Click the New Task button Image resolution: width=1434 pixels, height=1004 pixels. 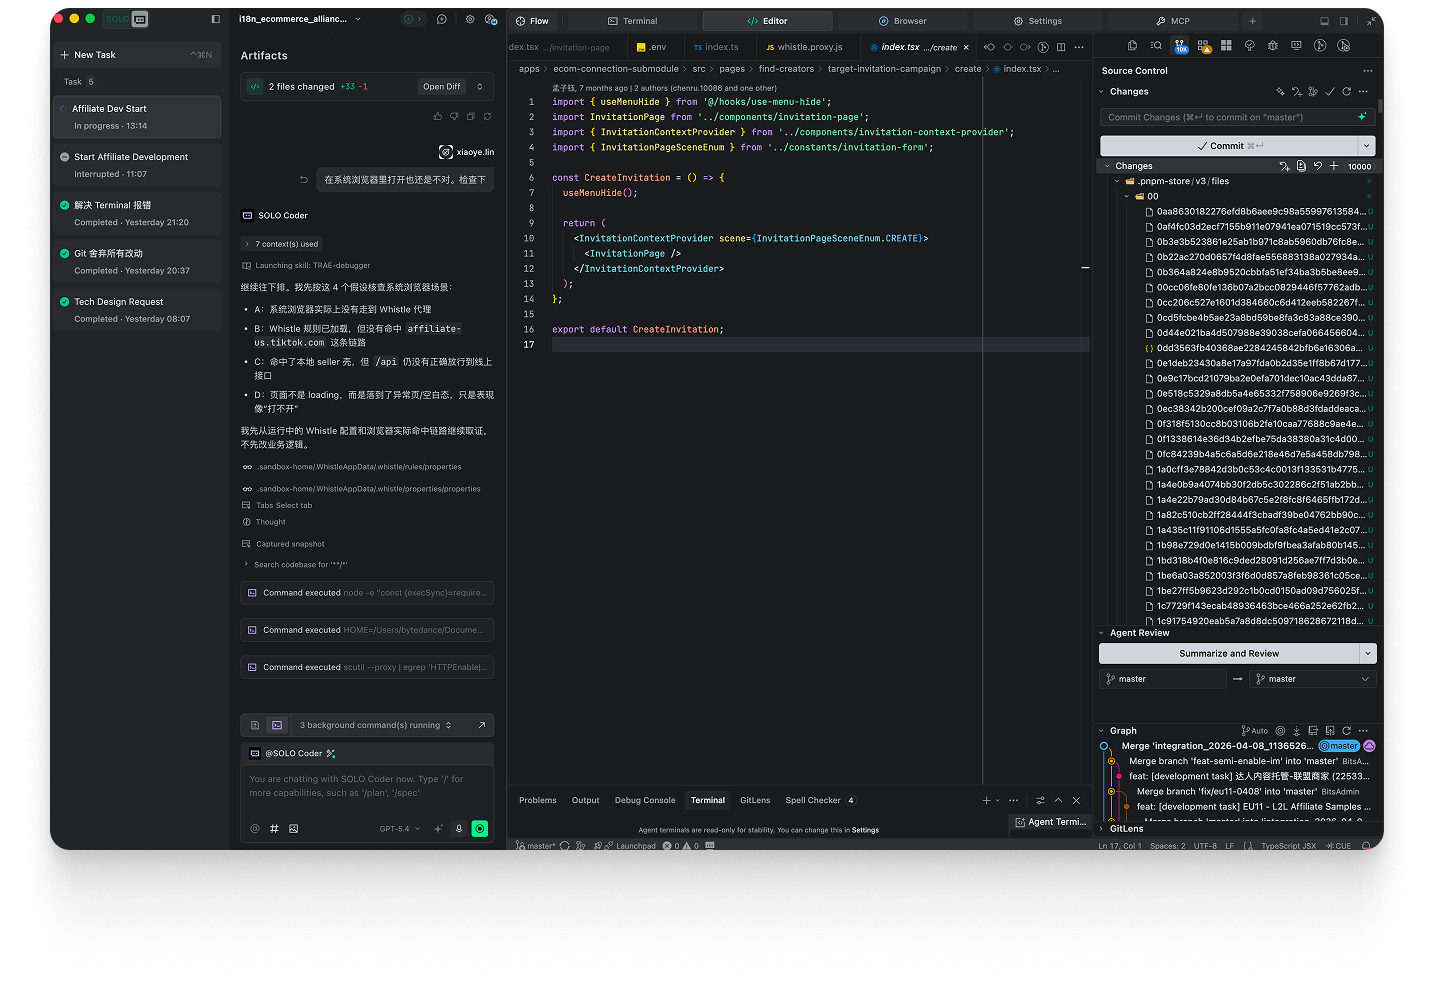136,55
